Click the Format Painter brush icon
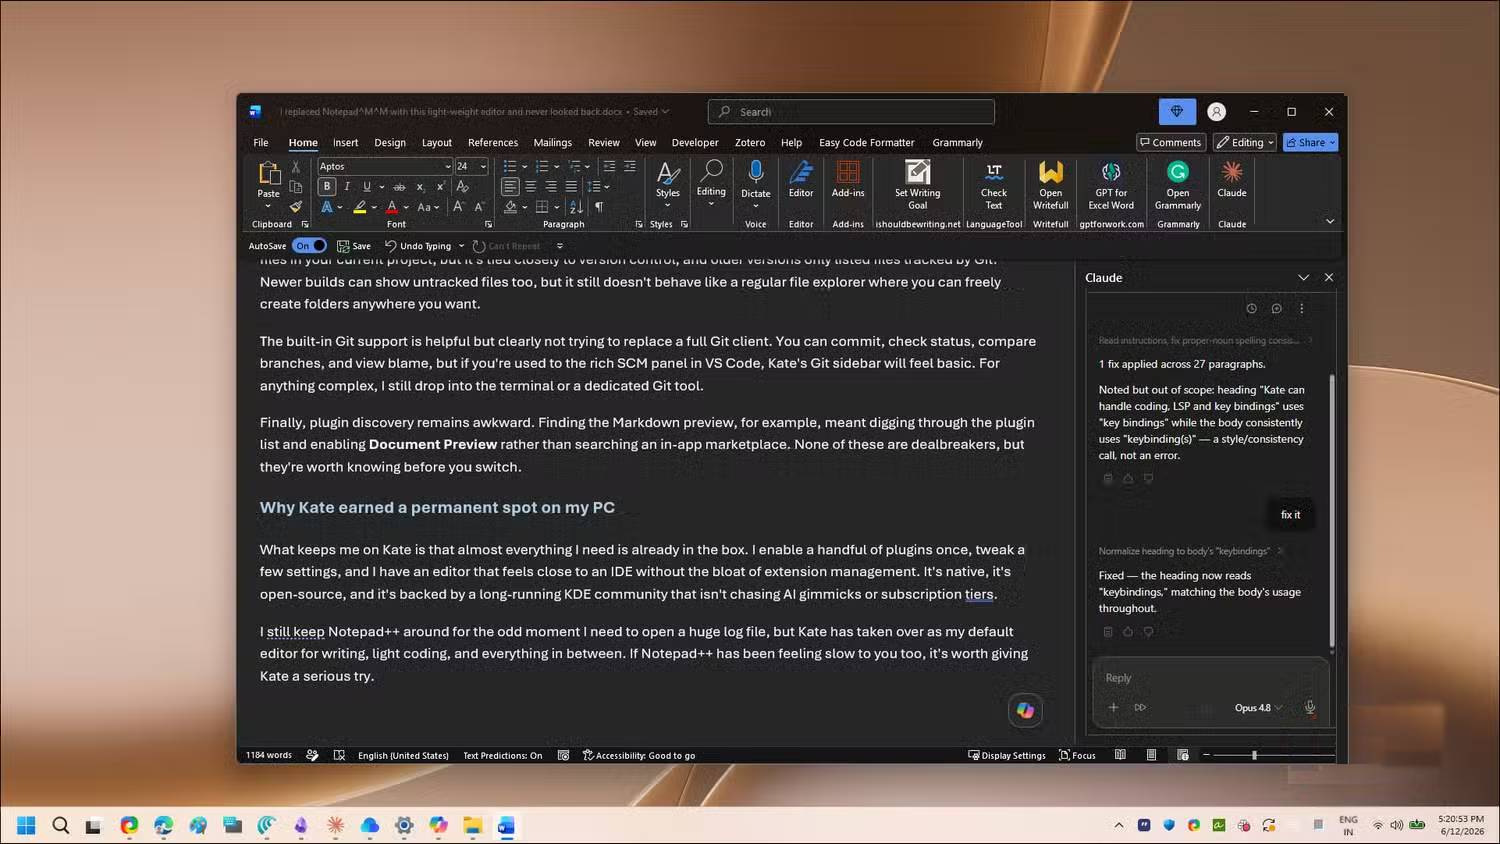This screenshot has width=1500, height=844. point(296,207)
